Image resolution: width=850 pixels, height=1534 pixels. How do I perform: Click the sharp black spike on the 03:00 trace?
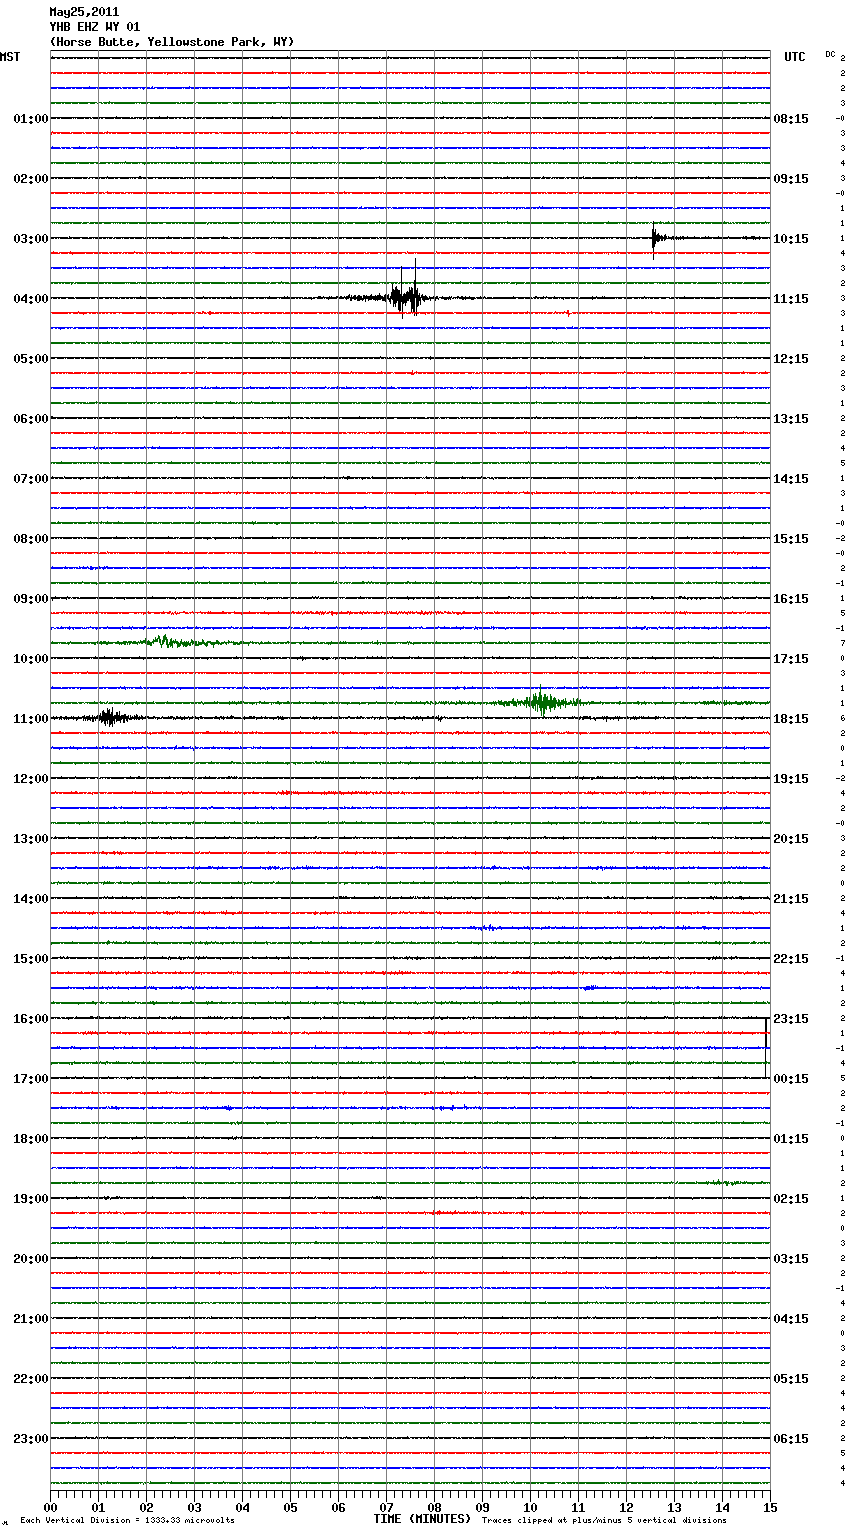point(654,240)
